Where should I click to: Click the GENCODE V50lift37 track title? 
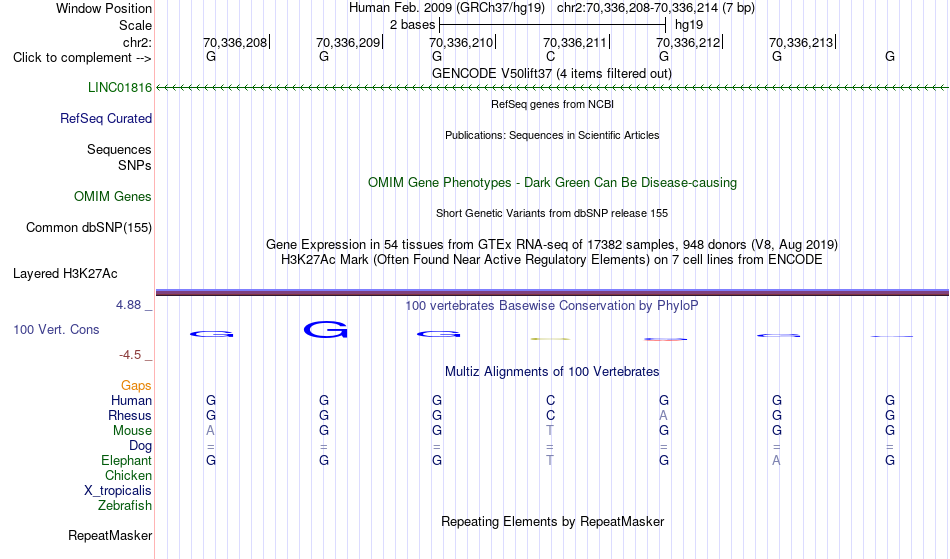click(551, 73)
